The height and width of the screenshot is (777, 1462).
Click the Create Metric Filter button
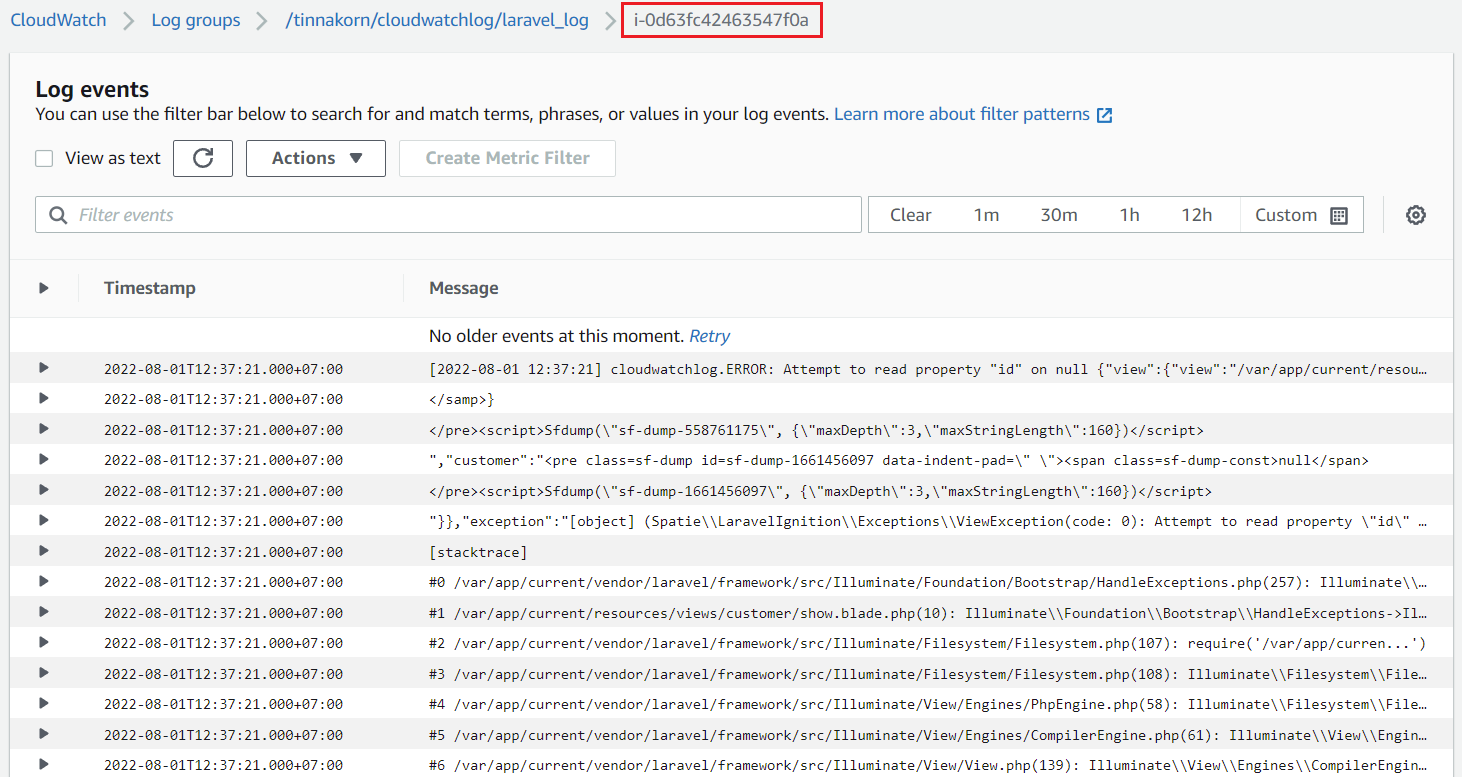[x=507, y=158]
